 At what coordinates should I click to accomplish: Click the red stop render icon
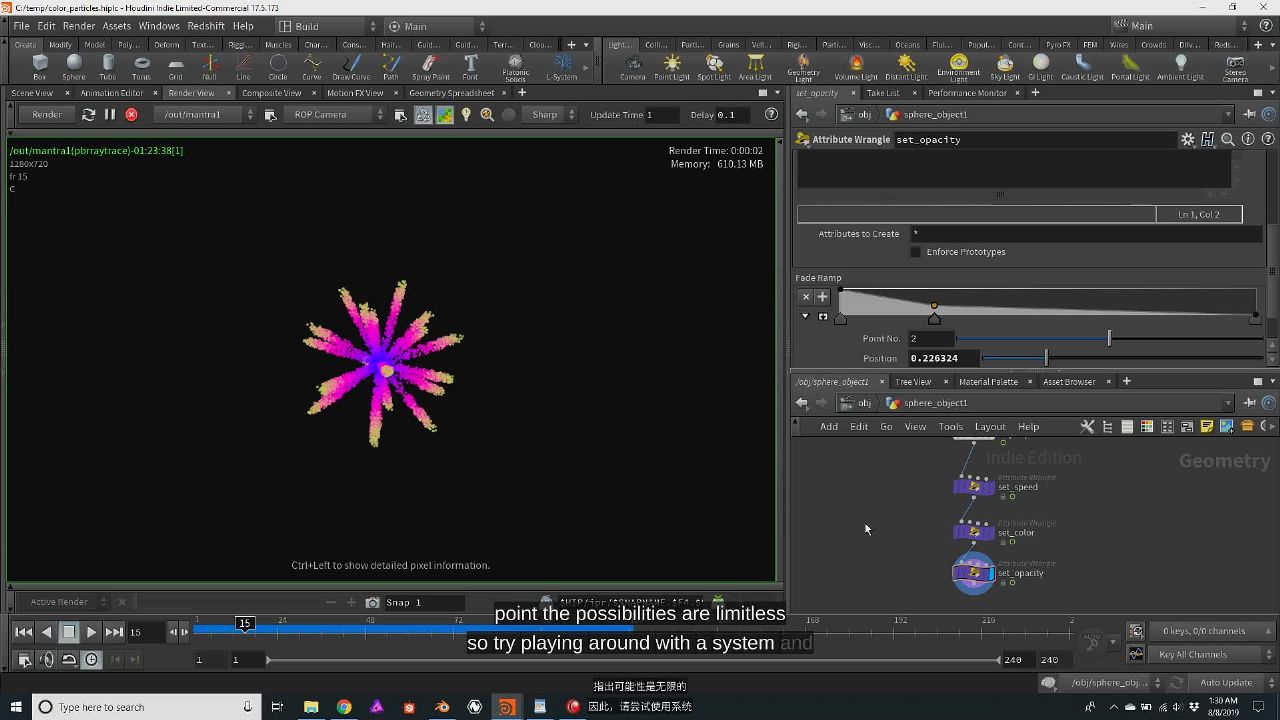tap(131, 115)
